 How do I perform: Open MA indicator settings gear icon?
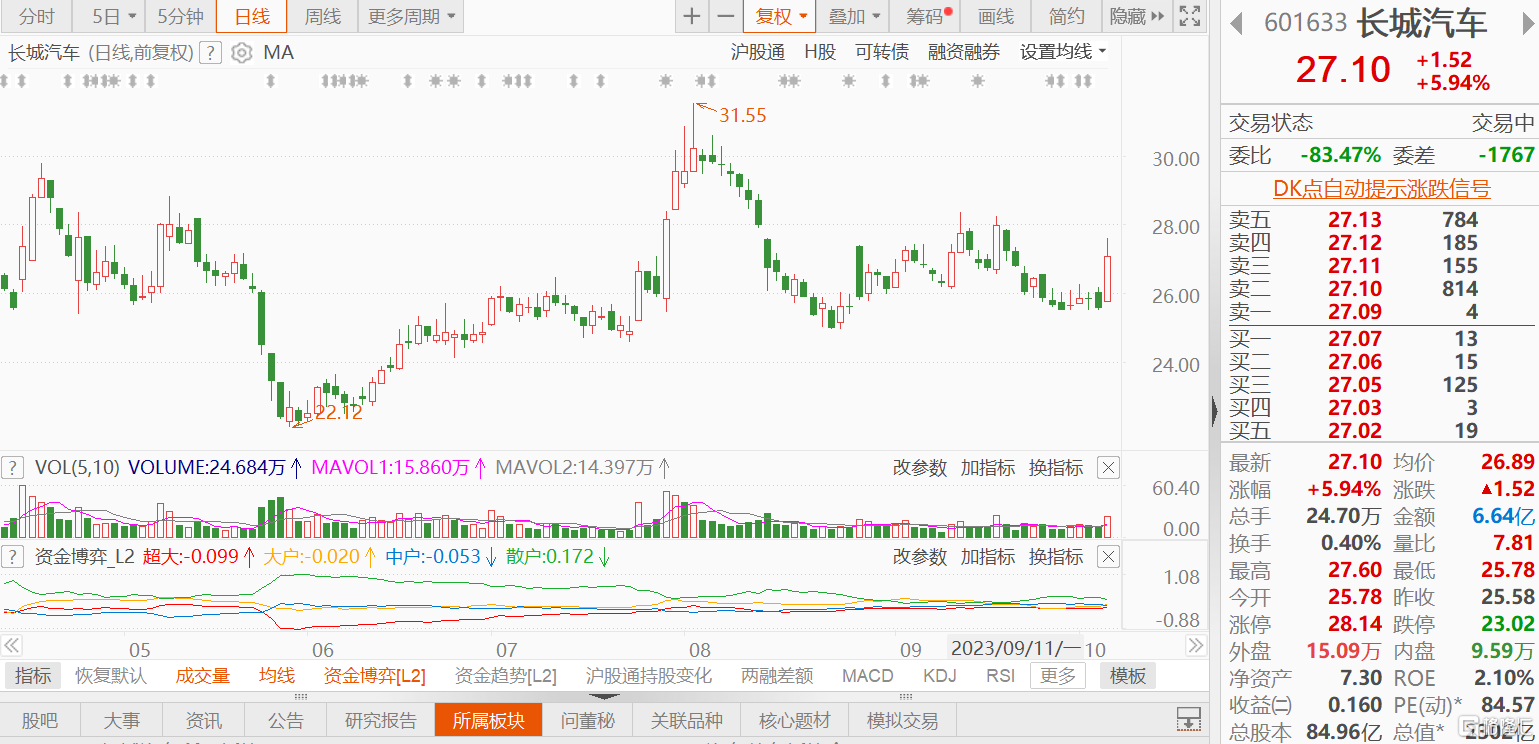pos(241,53)
